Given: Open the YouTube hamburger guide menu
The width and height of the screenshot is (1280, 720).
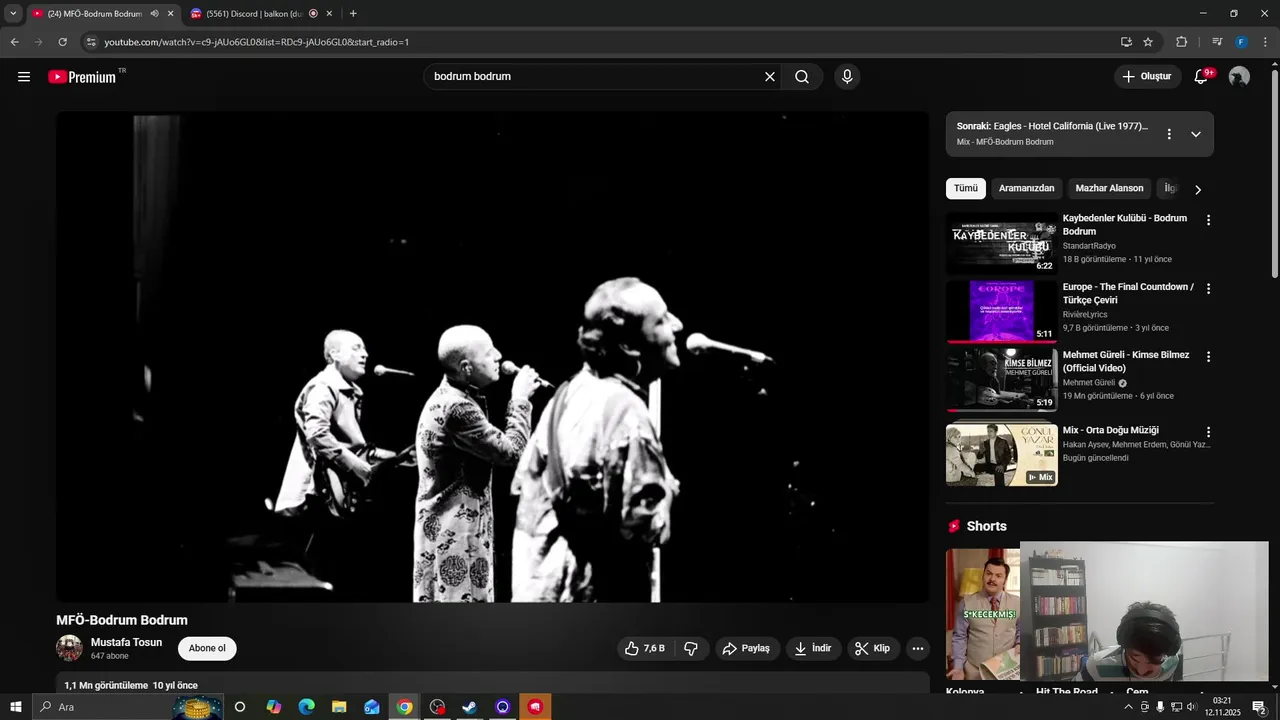Looking at the screenshot, I should [24, 77].
